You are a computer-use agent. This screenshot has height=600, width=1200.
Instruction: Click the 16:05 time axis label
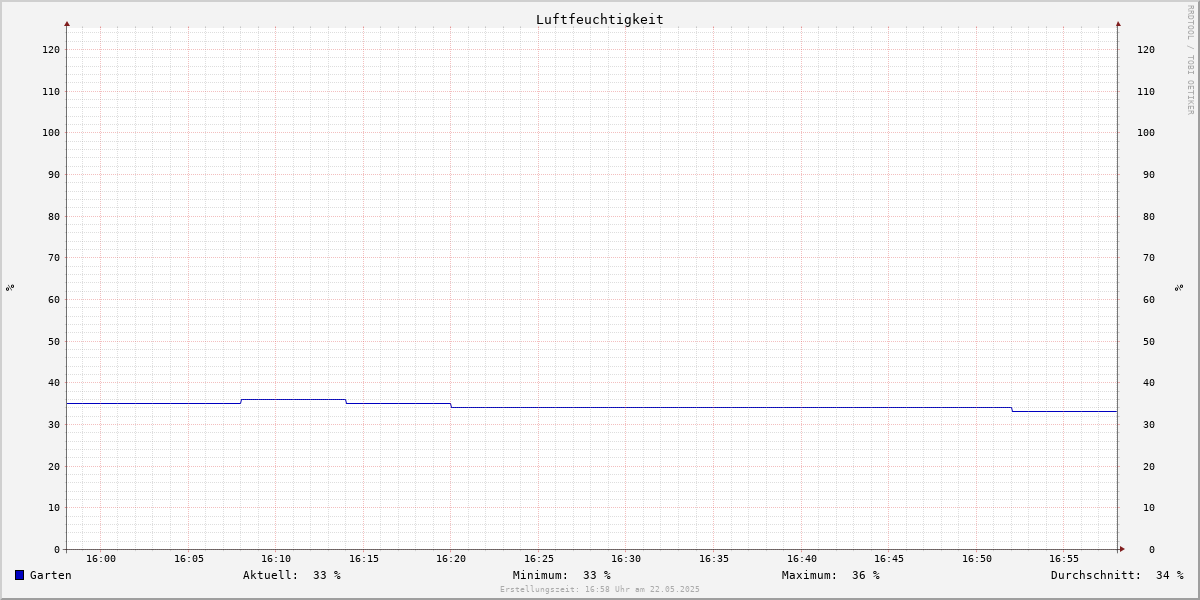pos(189,559)
